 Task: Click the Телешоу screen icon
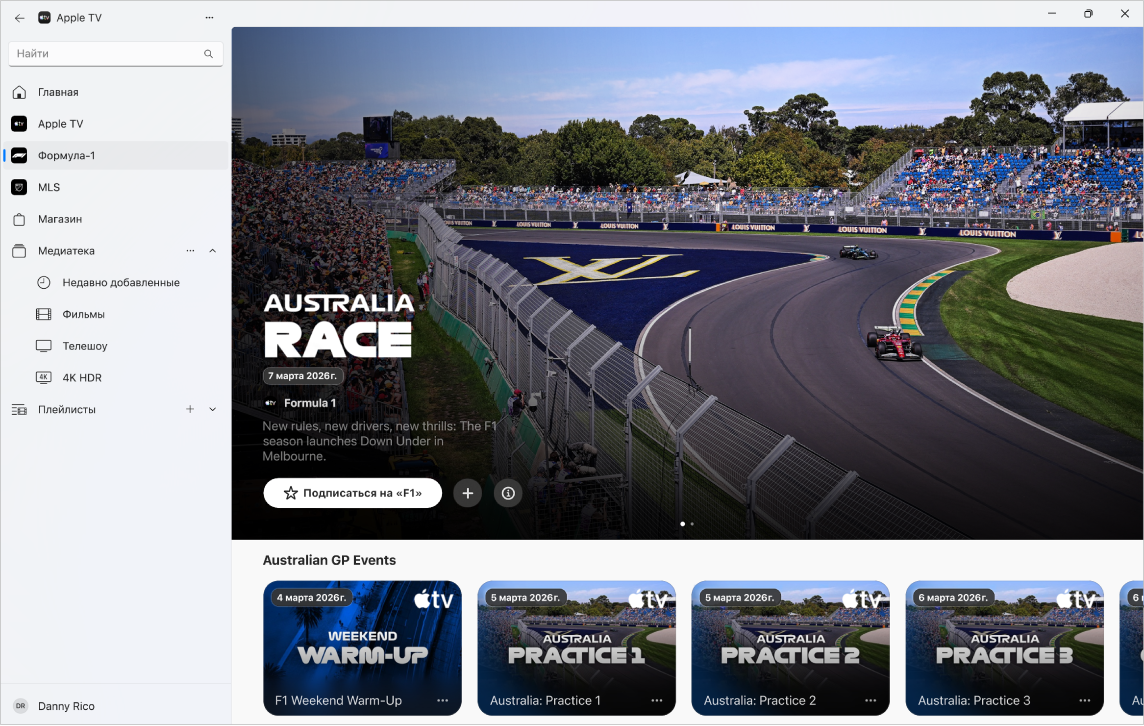pos(44,346)
